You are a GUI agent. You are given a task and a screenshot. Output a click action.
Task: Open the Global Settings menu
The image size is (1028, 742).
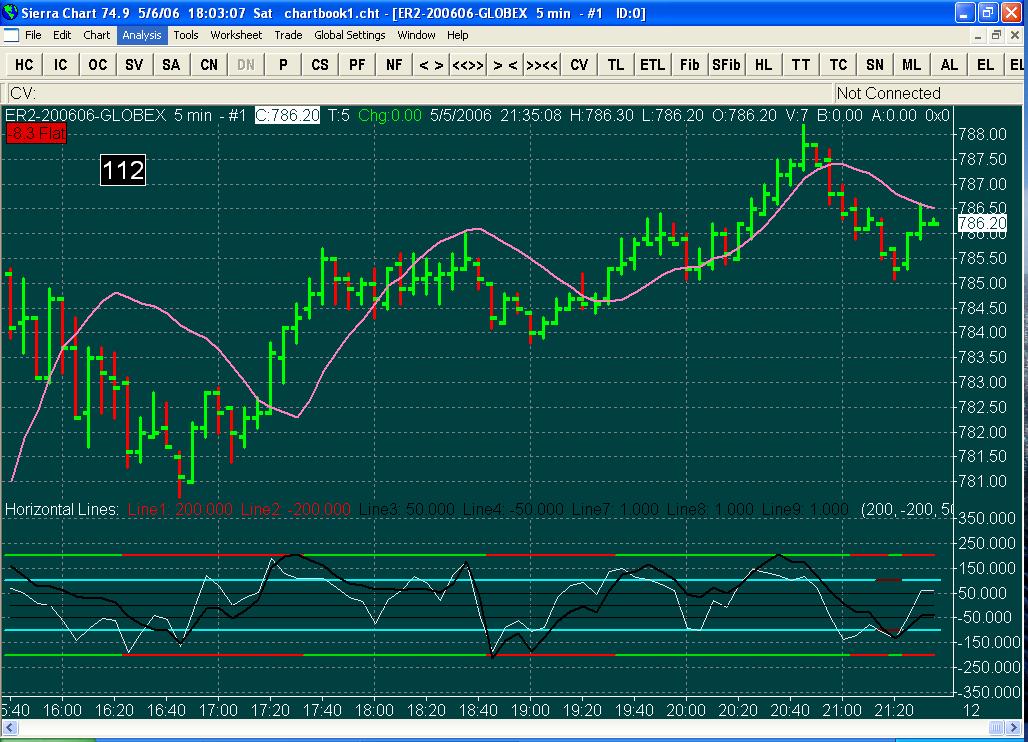coord(349,35)
